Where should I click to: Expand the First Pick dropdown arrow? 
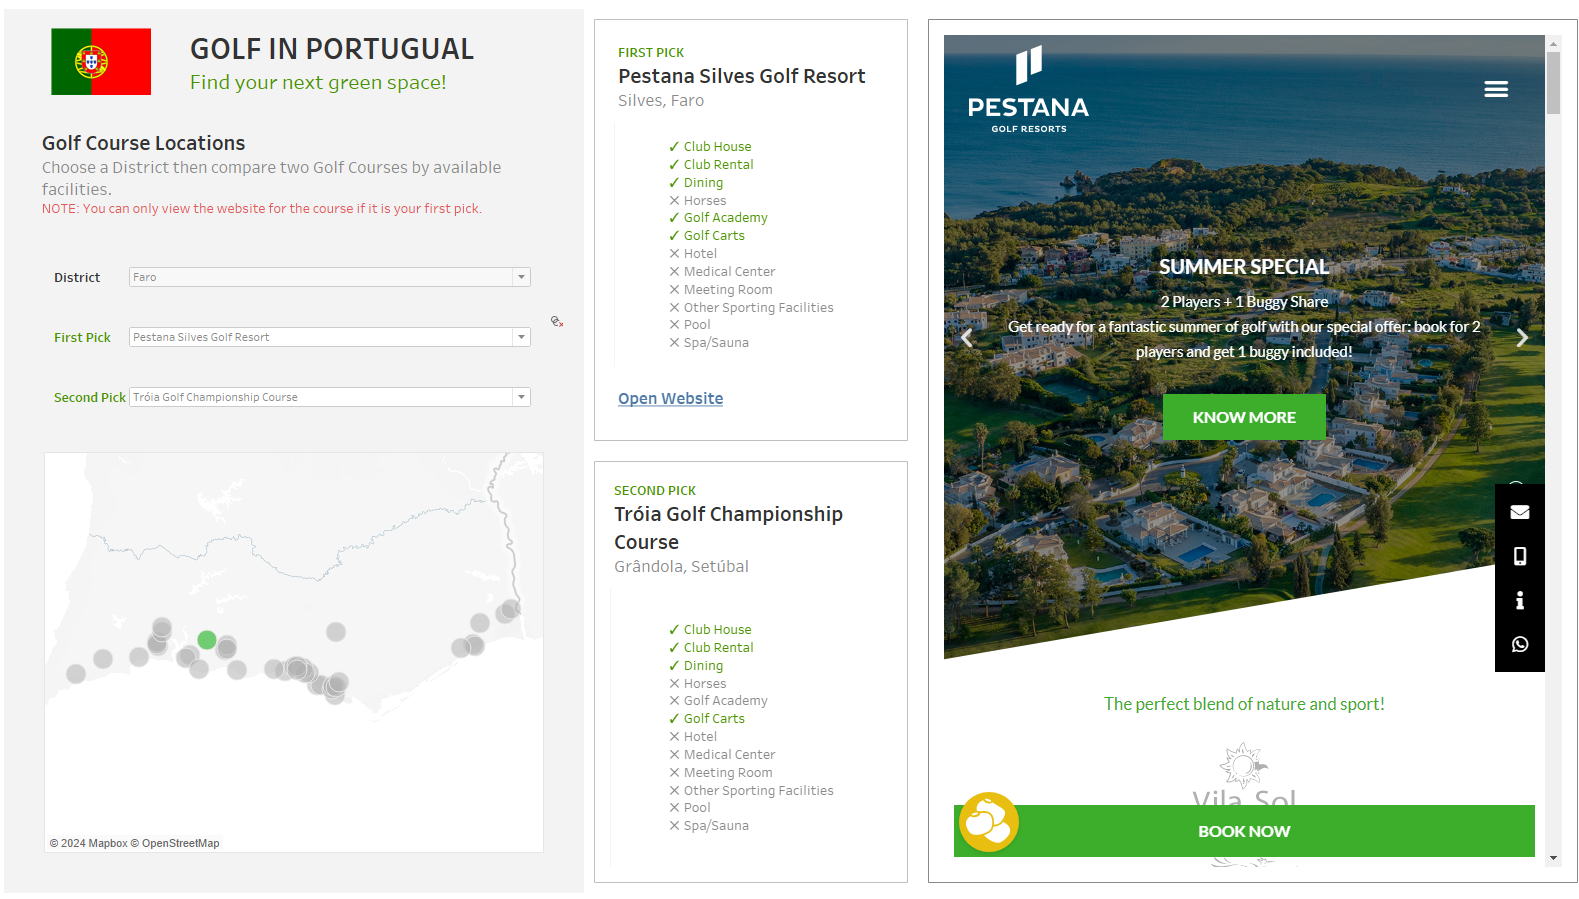click(521, 337)
